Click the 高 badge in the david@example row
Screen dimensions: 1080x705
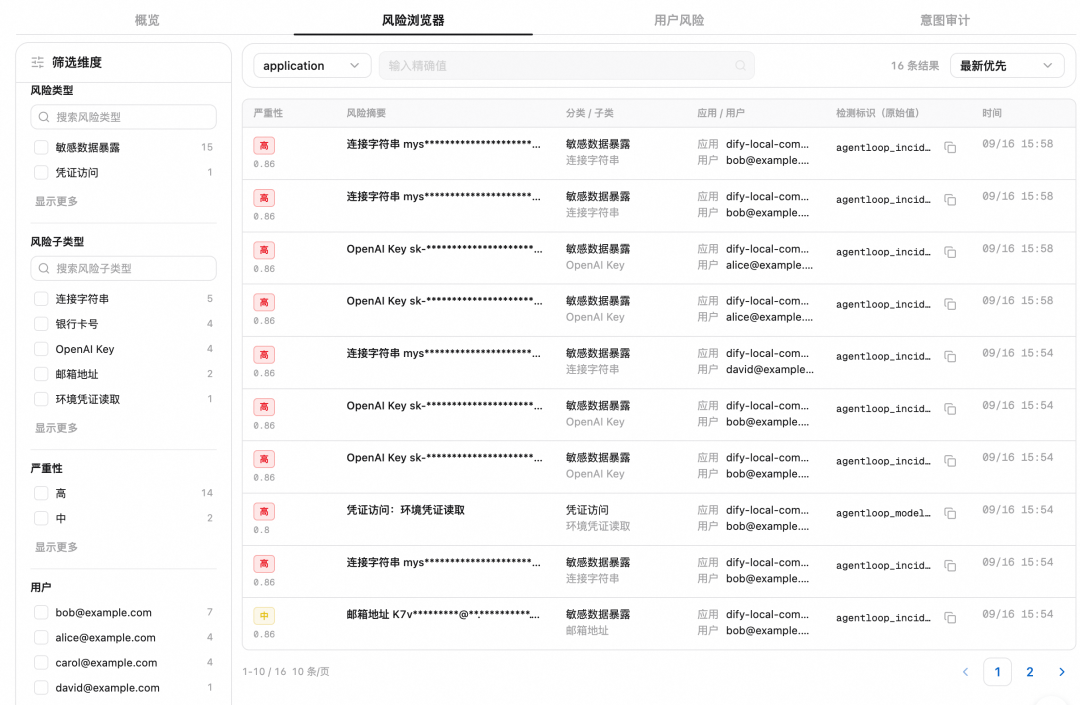264,355
